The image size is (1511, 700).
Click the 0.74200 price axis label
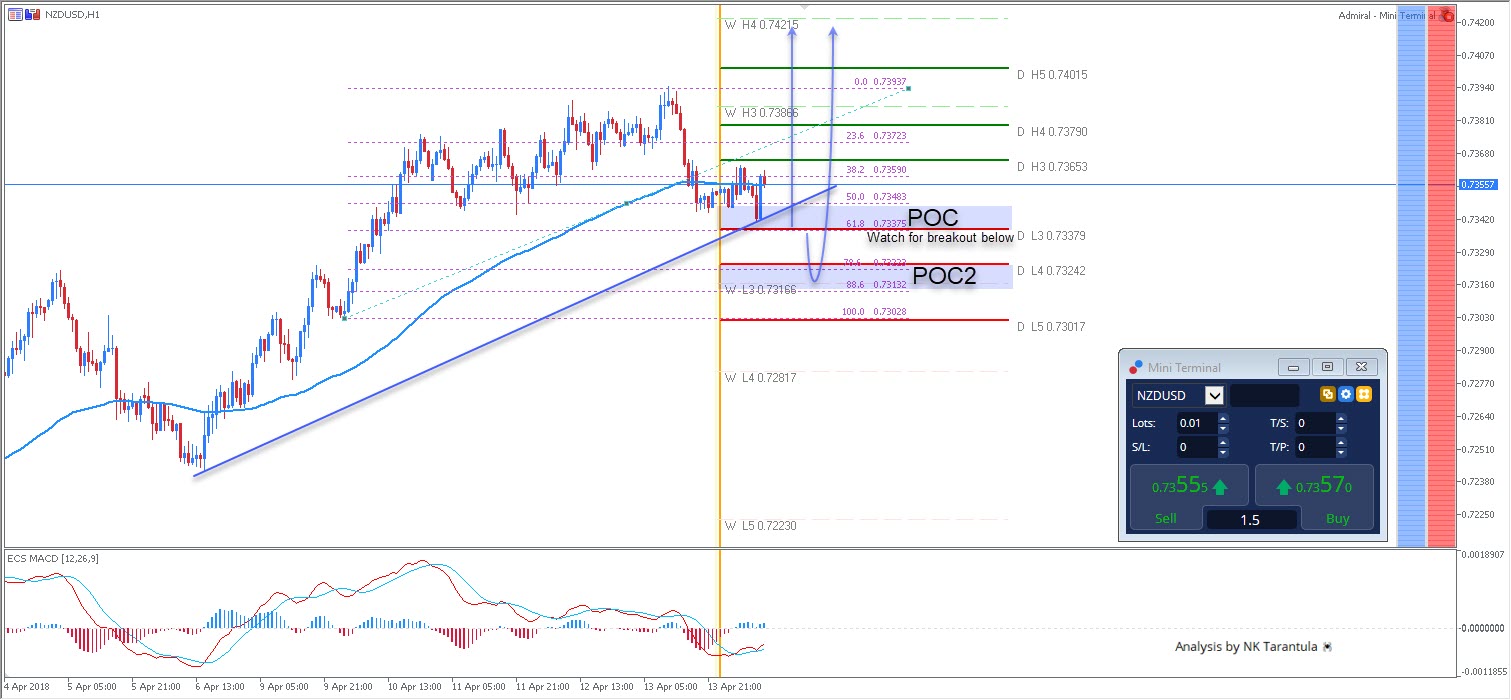(1478, 23)
